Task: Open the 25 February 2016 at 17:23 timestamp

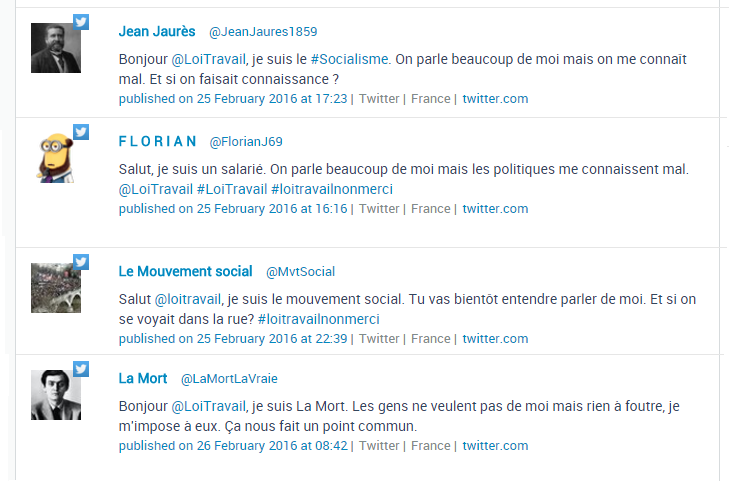Action: coord(233,99)
